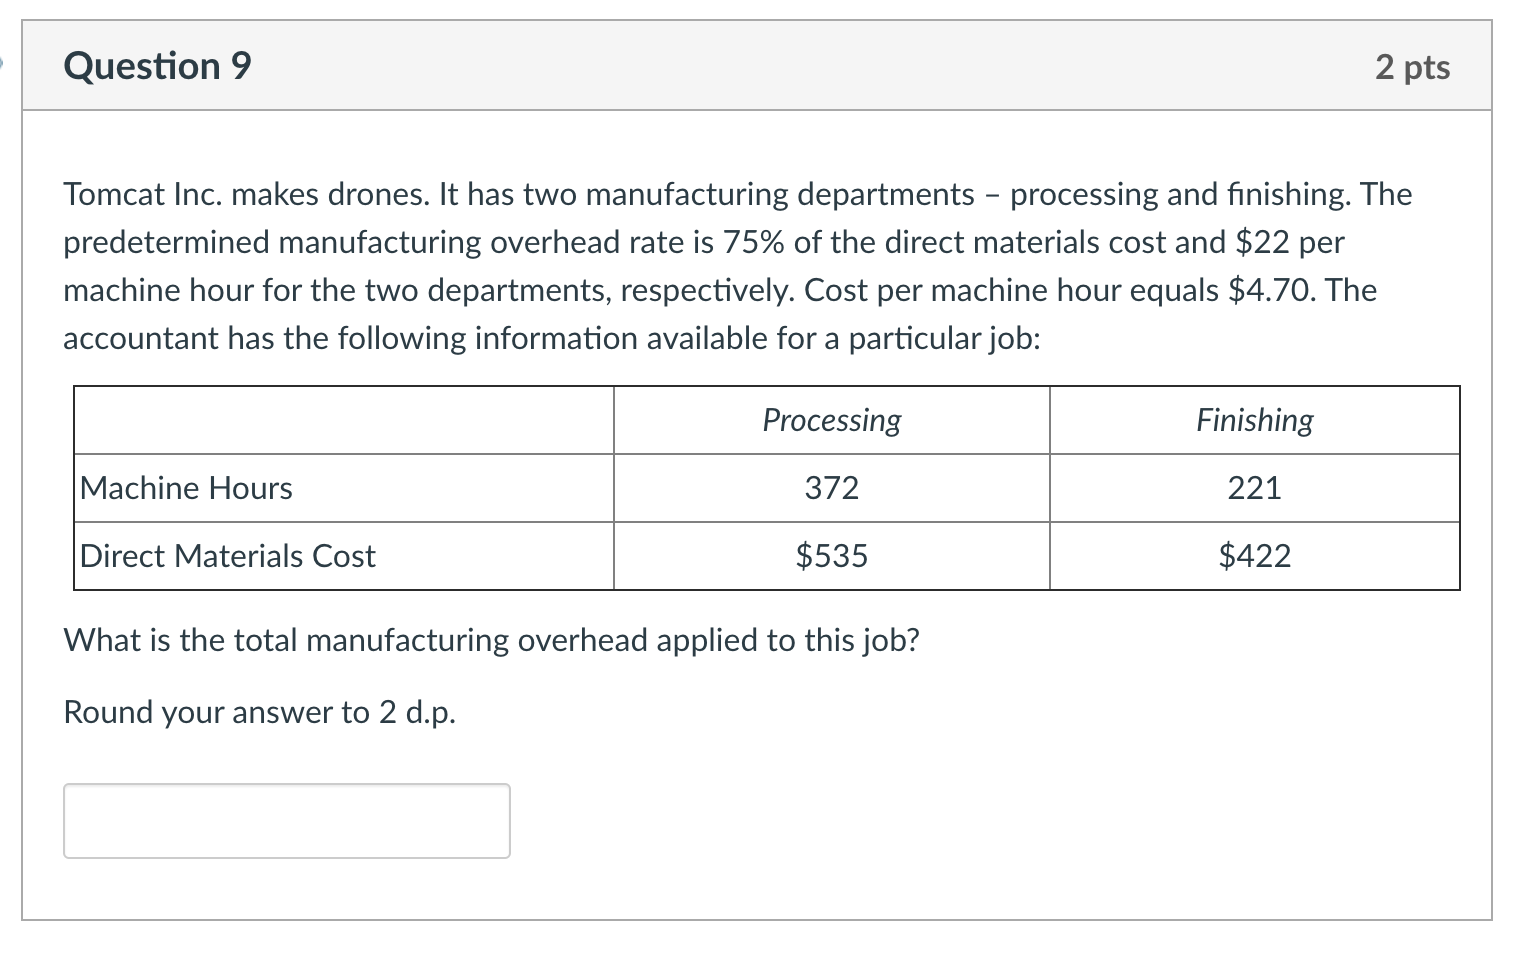Select the Finishing column header
The width and height of the screenshot is (1530, 953).
(1253, 420)
